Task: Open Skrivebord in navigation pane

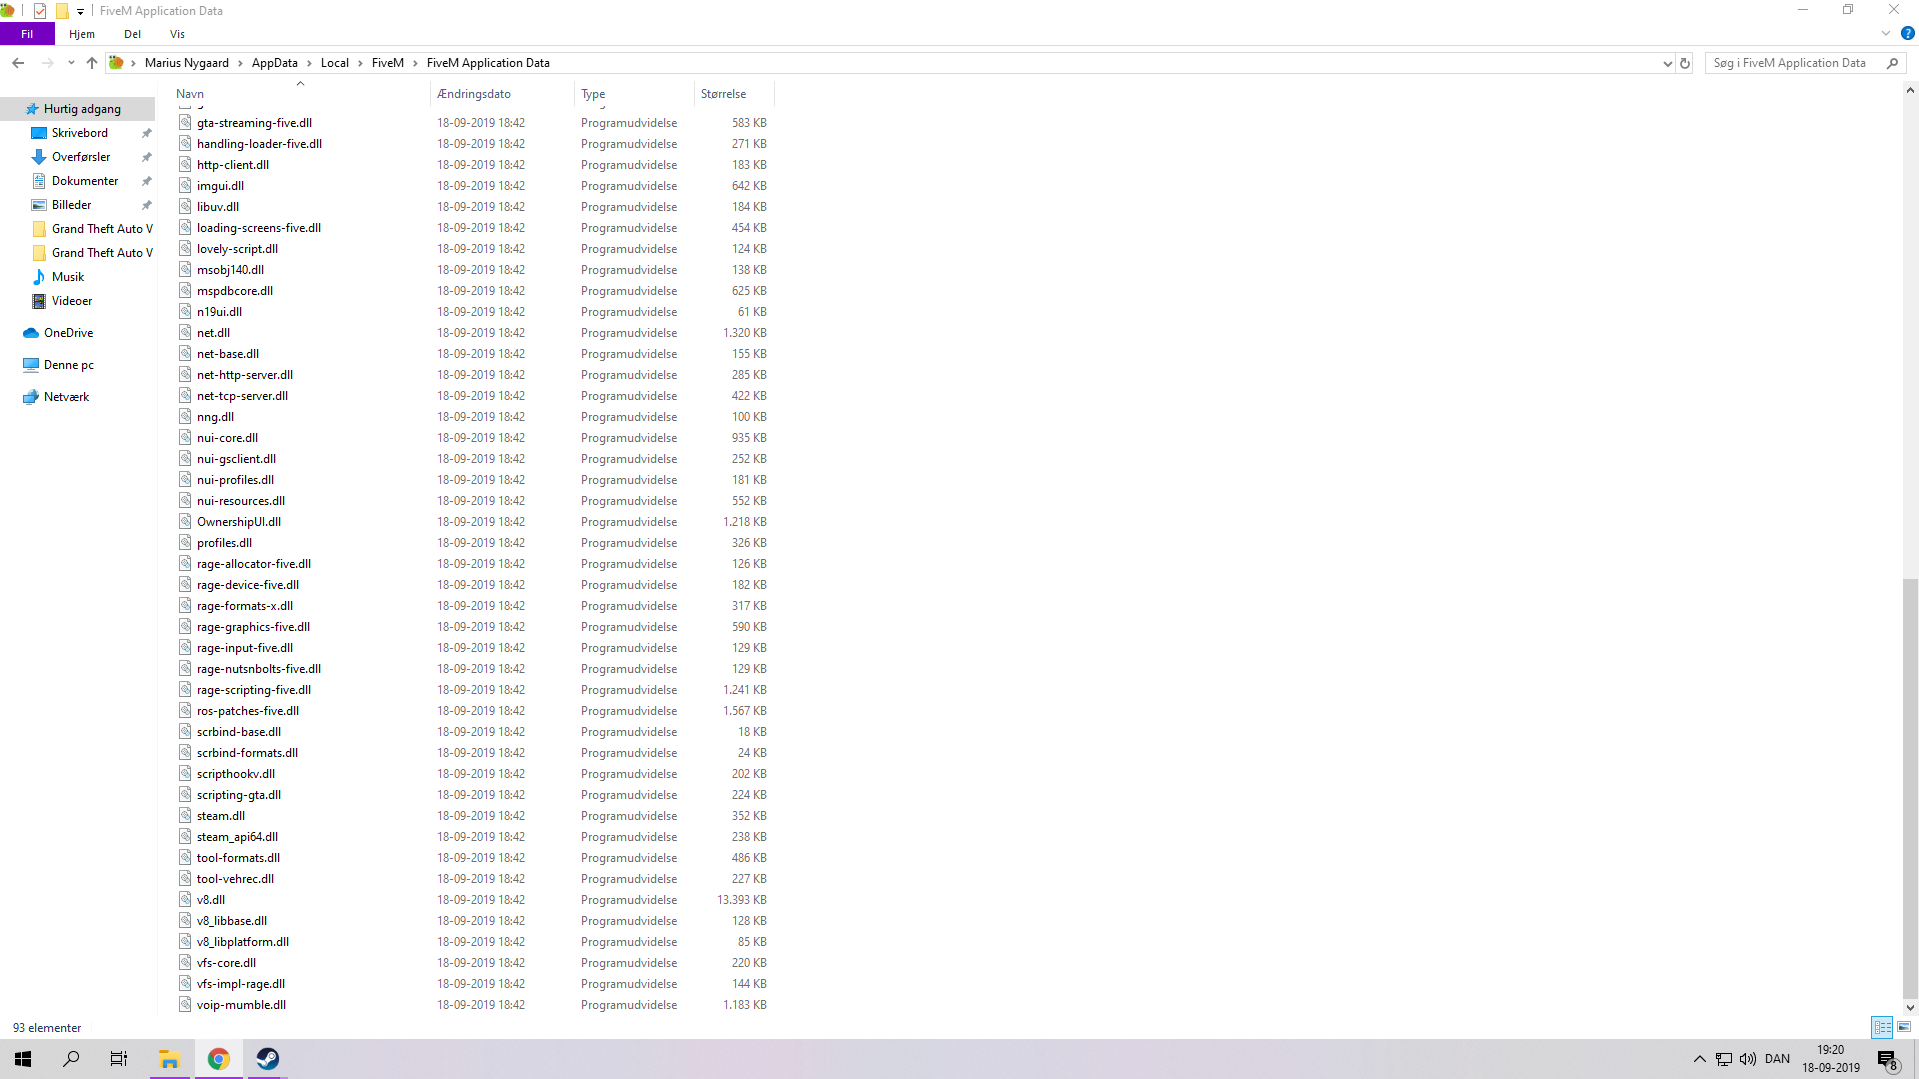Action: click(x=80, y=133)
